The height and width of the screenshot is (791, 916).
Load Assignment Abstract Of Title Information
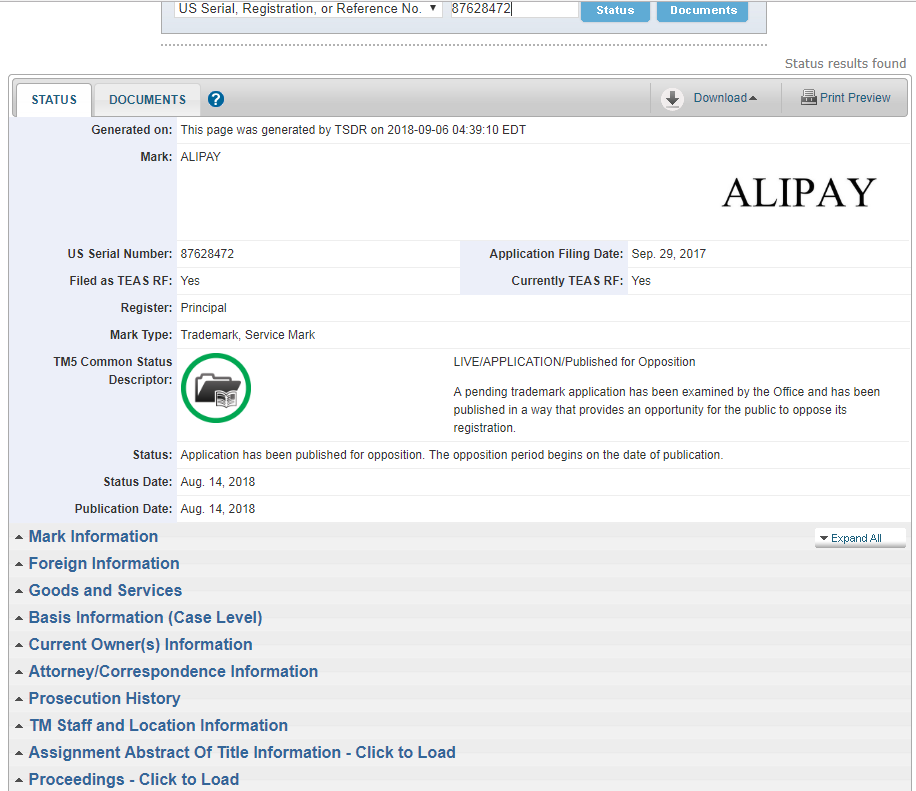242,752
